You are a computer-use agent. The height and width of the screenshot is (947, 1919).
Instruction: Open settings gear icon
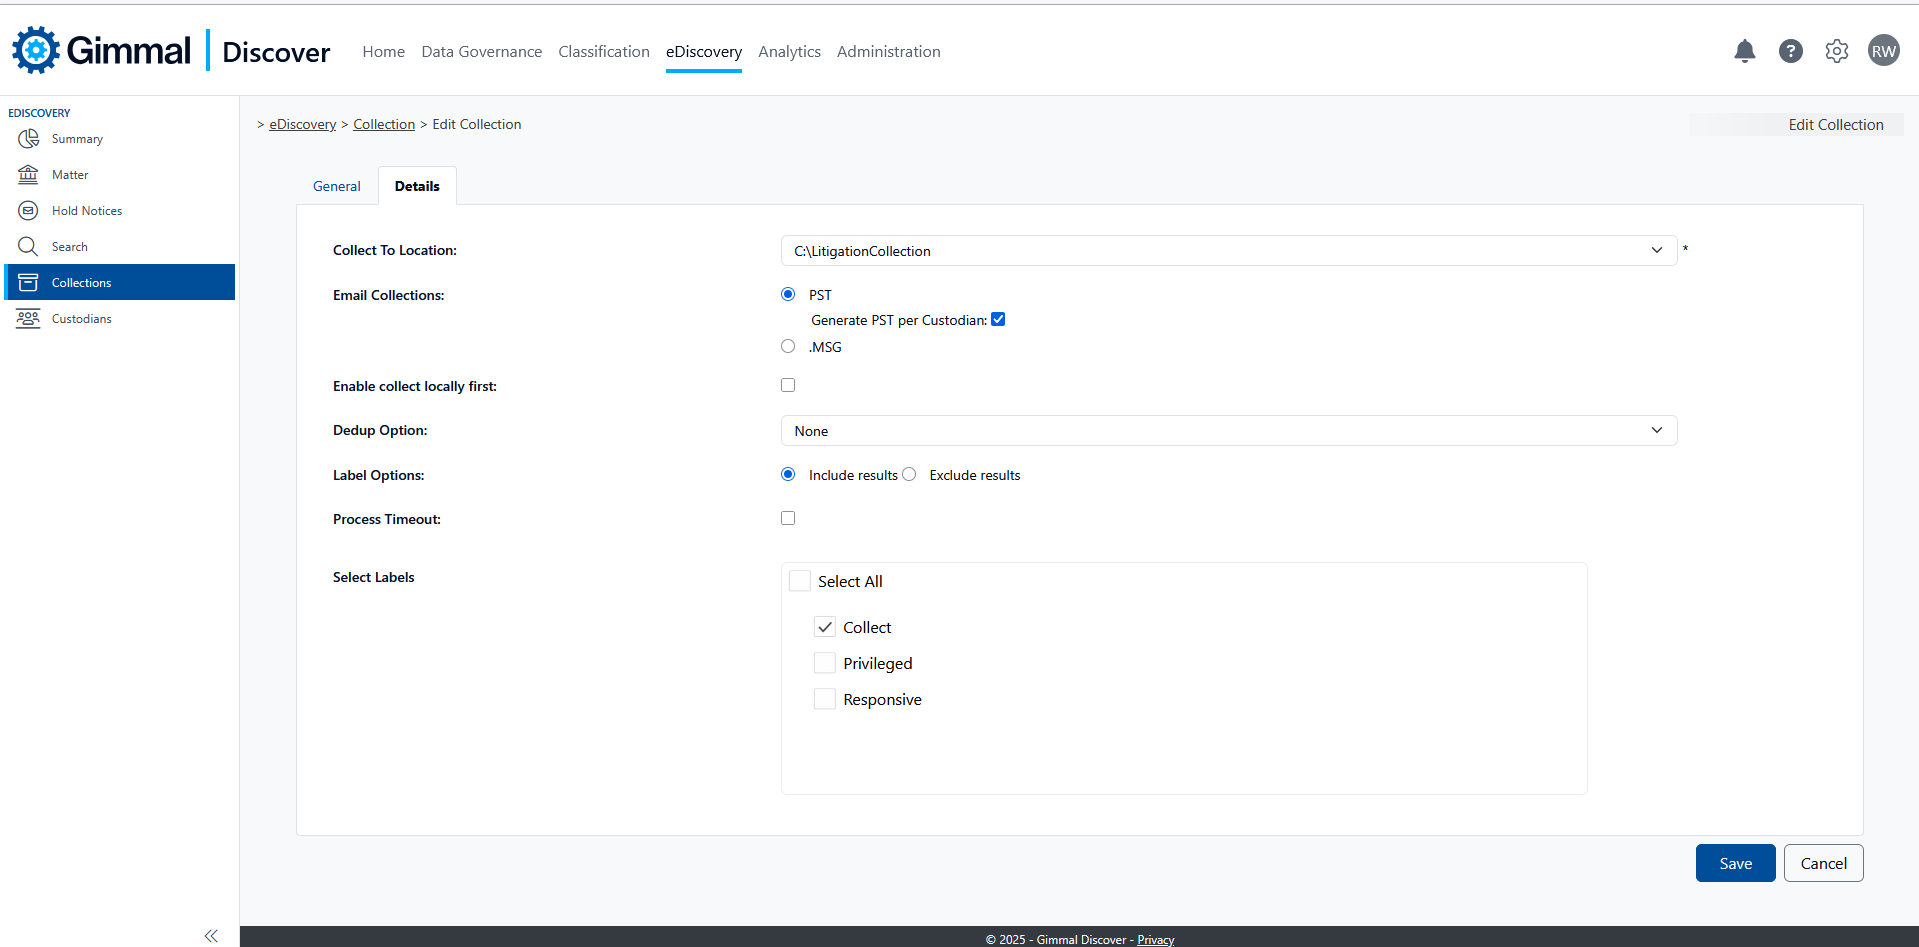[1836, 51]
